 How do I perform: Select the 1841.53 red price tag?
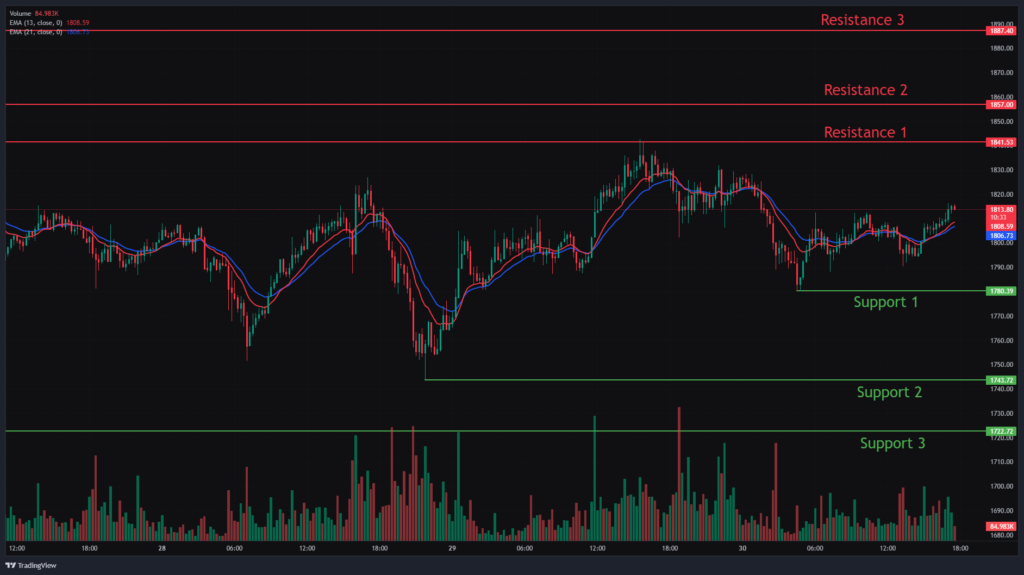pos(1000,142)
